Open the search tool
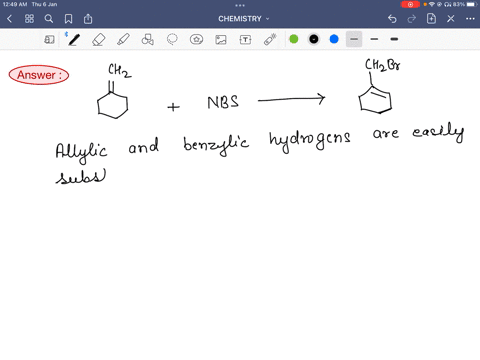 49,19
